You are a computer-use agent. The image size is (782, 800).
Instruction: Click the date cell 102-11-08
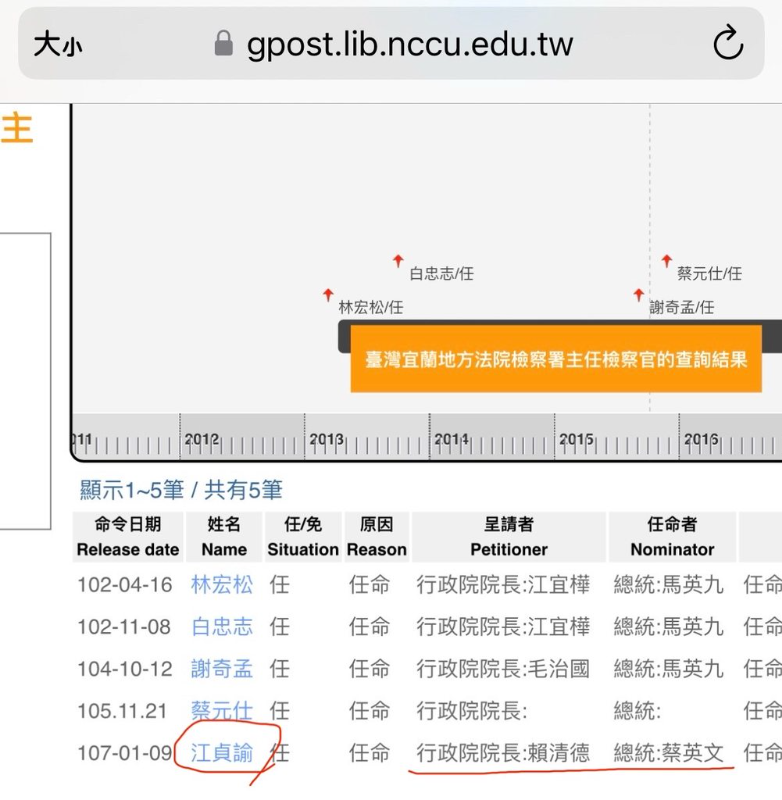[x=124, y=627]
